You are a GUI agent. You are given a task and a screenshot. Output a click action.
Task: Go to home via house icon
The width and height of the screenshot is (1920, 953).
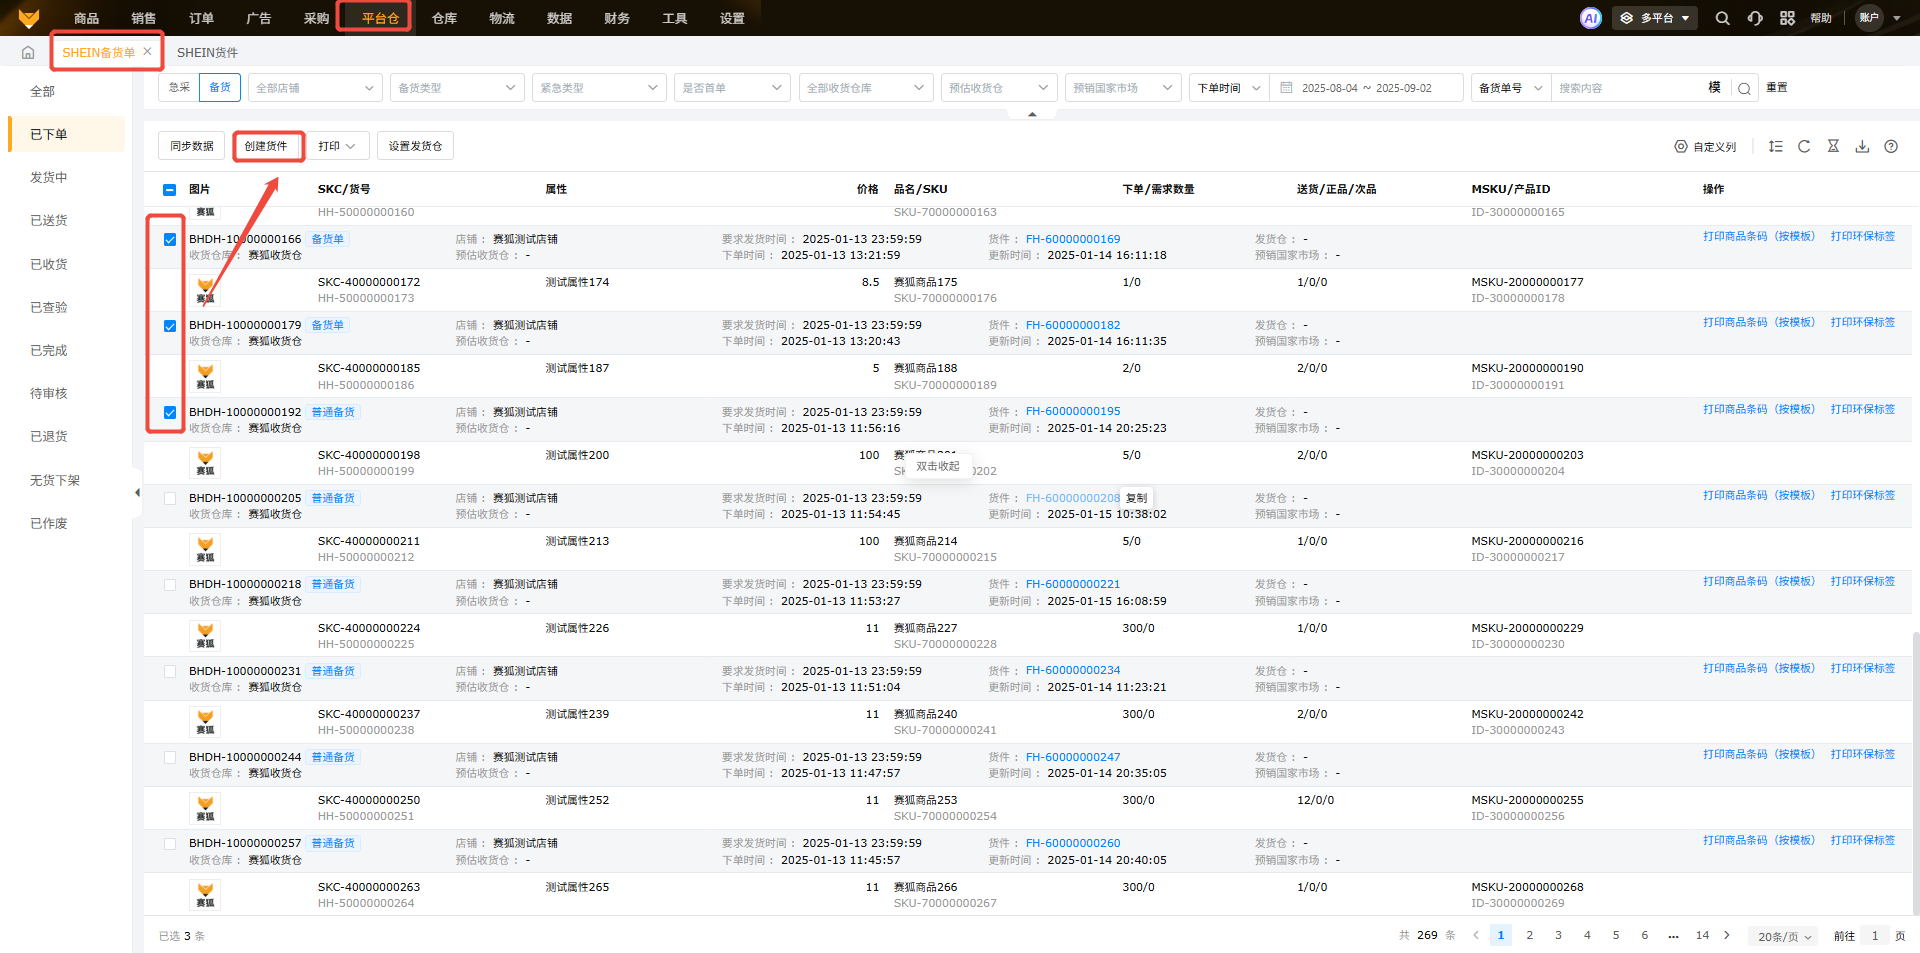[28, 52]
